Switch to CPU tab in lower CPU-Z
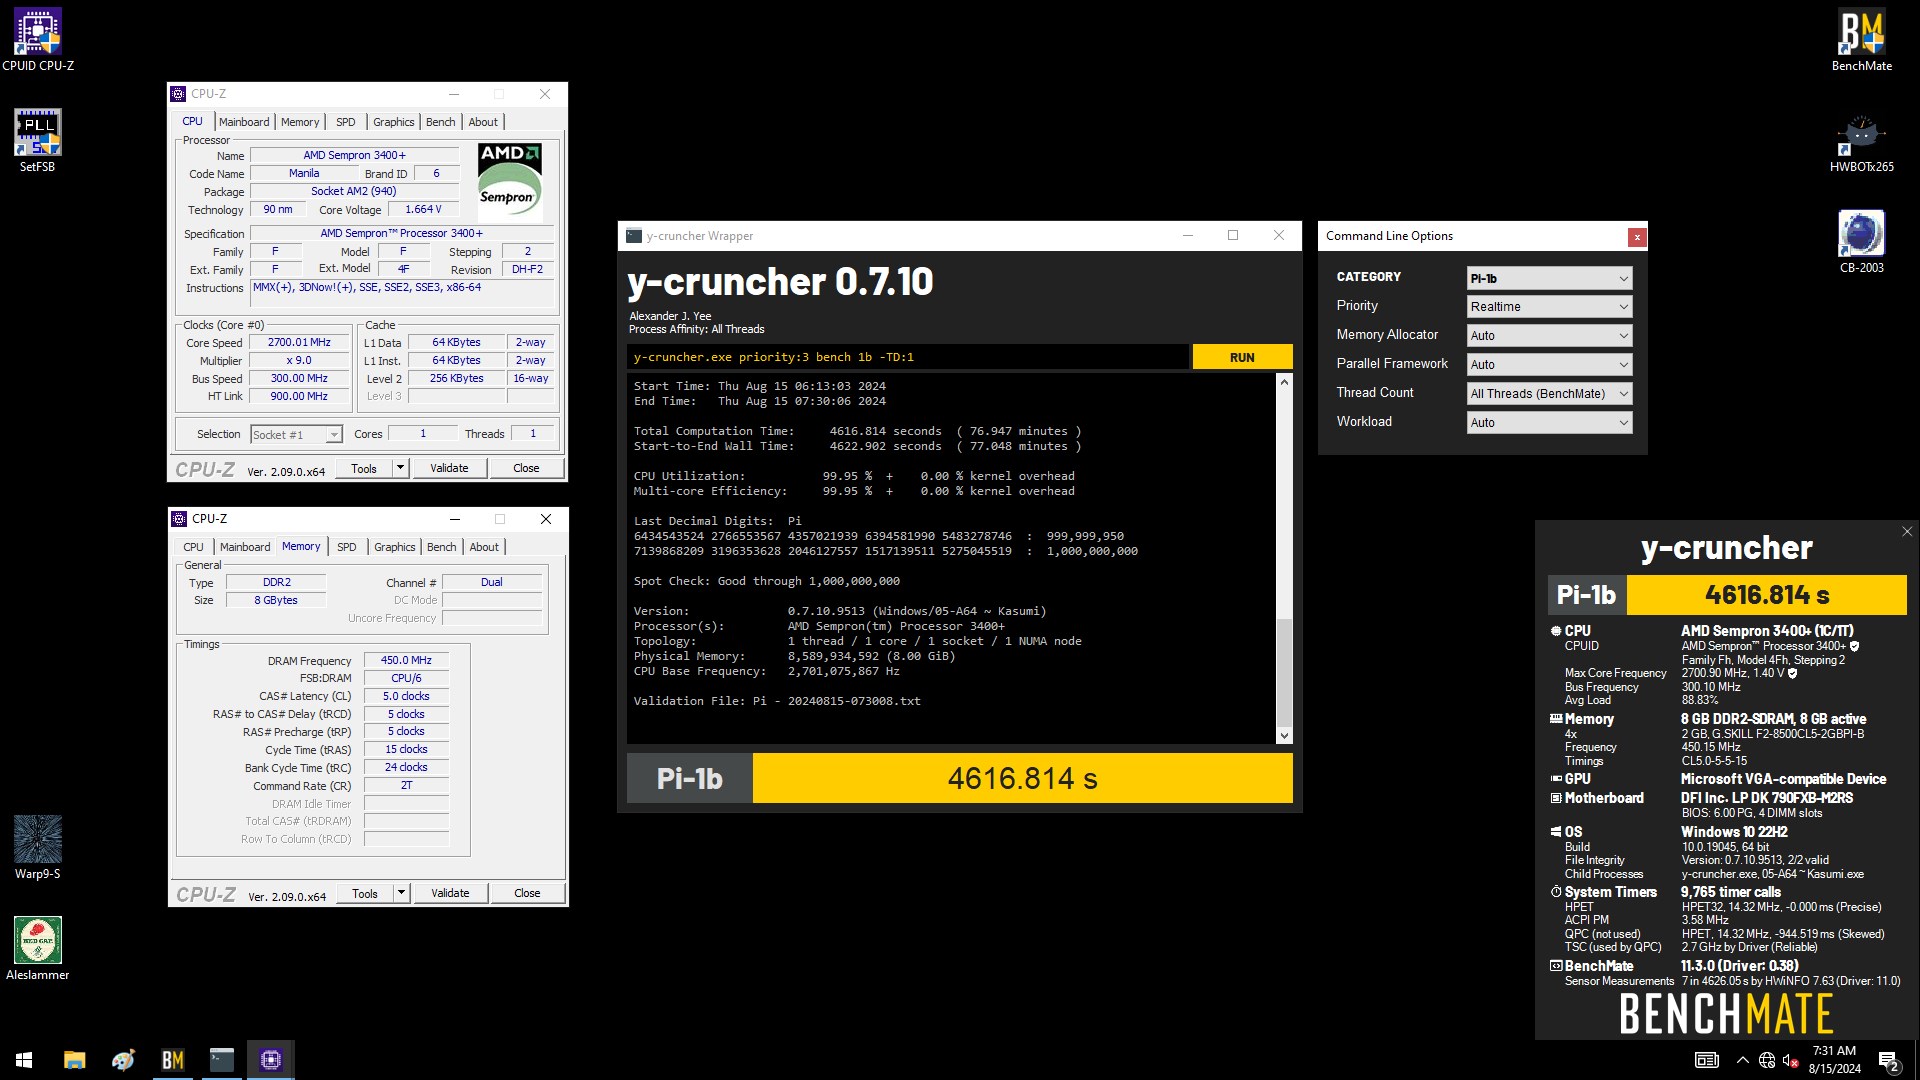This screenshot has width=1920, height=1080. [193, 547]
